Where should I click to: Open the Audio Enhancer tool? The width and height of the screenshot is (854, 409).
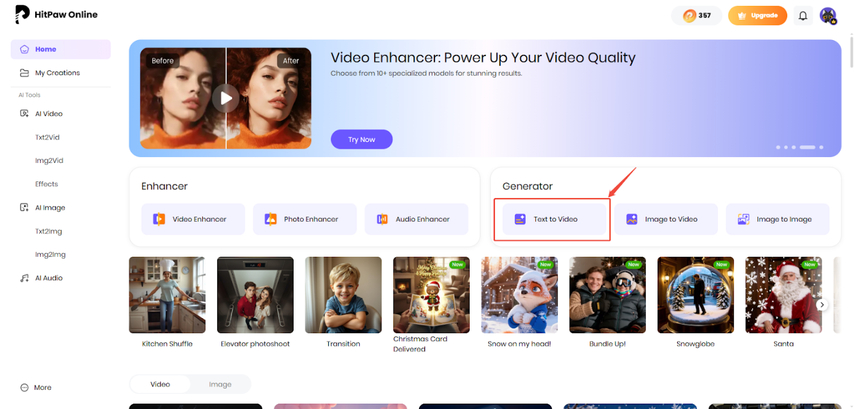pyautogui.click(x=416, y=219)
